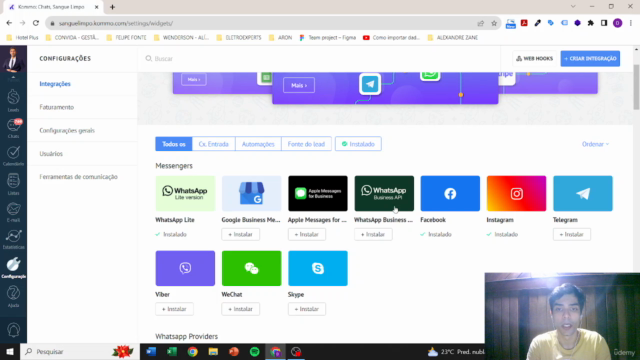Image resolution: width=640 pixels, height=360 pixels.
Task: Open the Instagram integration tile
Action: coord(516,193)
